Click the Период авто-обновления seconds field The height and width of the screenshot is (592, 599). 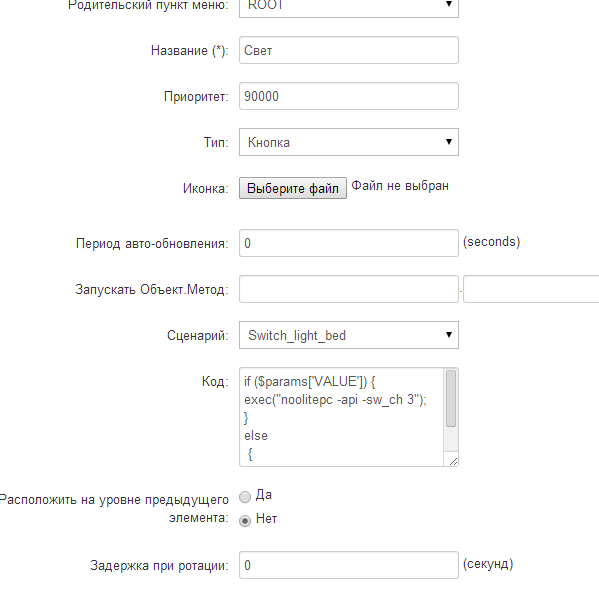349,243
